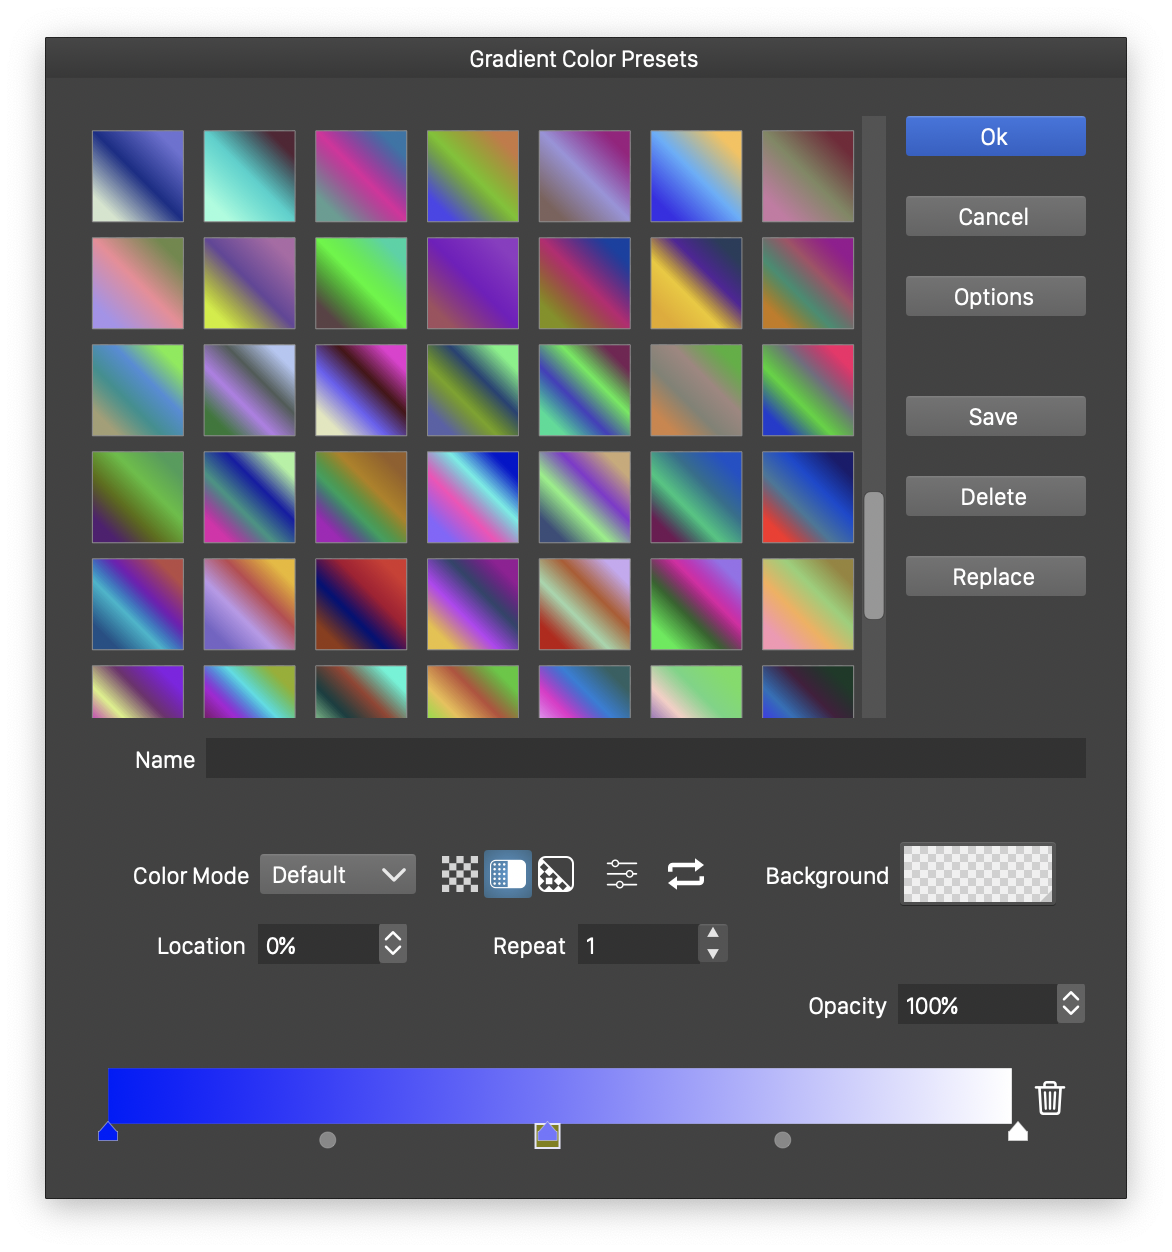Select the middle lavender color stop
This screenshot has width=1172, height=1252.
click(547, 1135)
